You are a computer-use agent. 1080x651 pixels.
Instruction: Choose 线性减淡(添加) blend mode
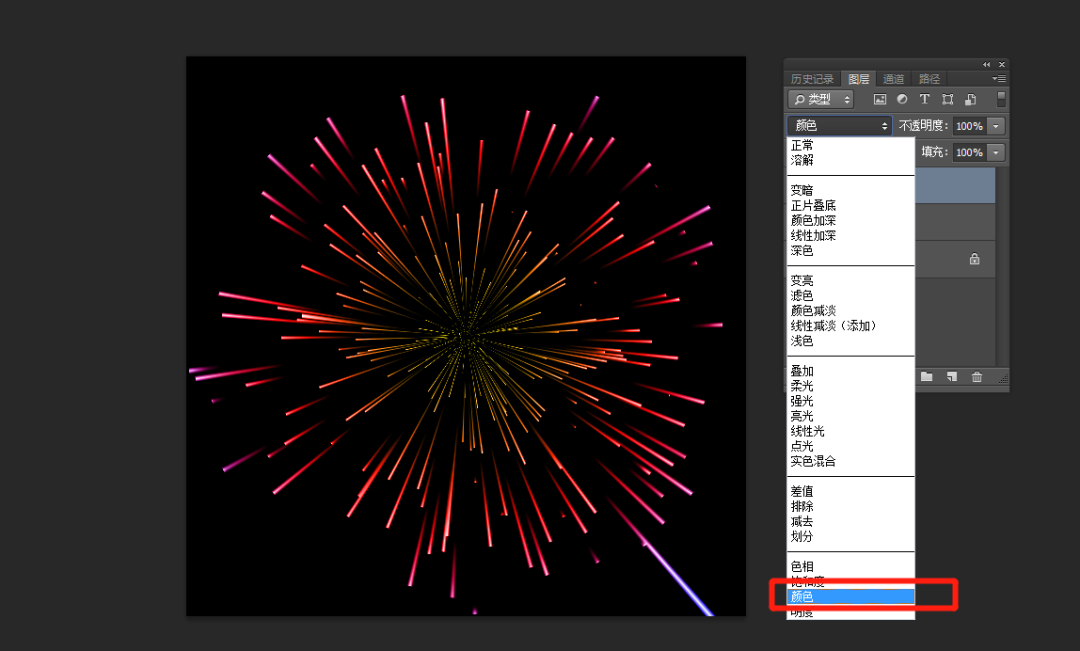(x=851, y=326)
